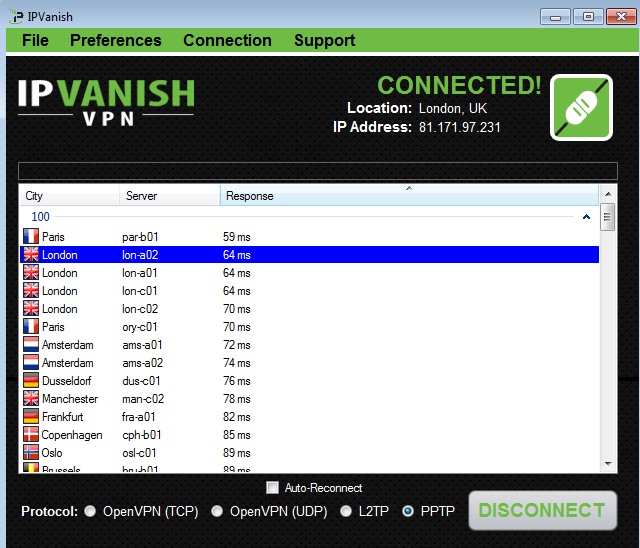Click the CONNECTED! status text
Screen dimensions: 640x548
459,85
